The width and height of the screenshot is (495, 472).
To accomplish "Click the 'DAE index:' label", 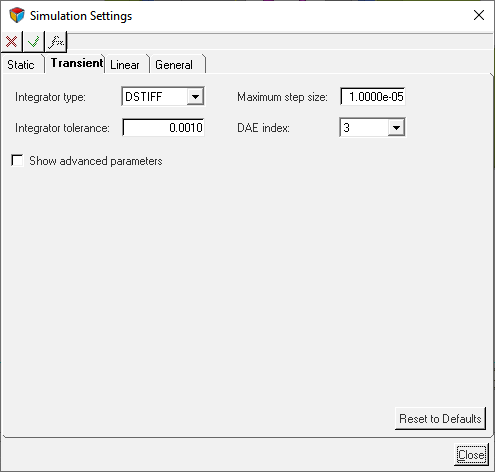I will click(263, 128).
